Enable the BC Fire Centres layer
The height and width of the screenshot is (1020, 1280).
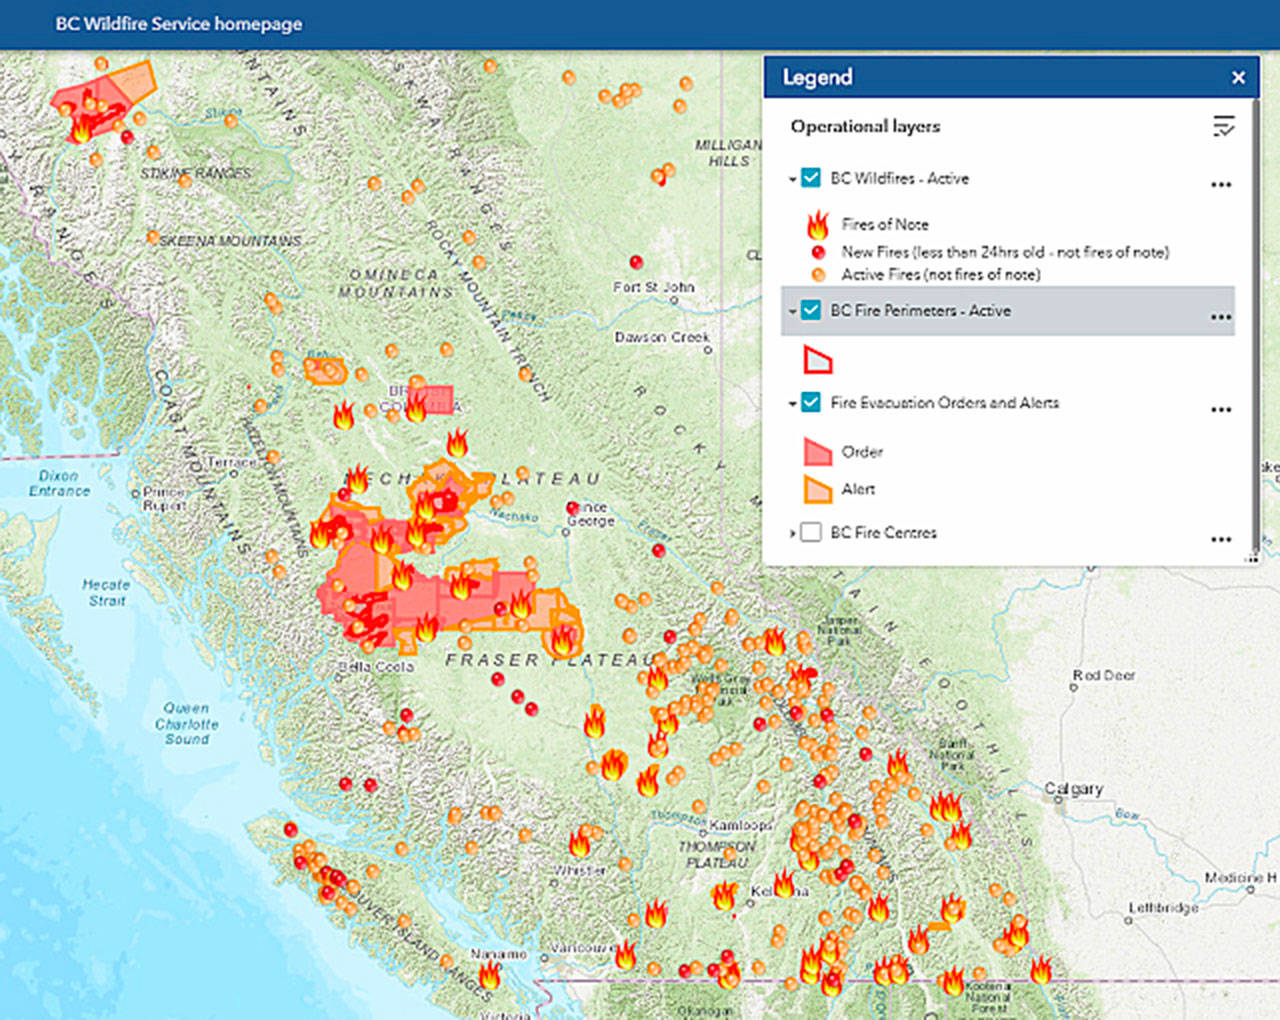click(811, 533)
